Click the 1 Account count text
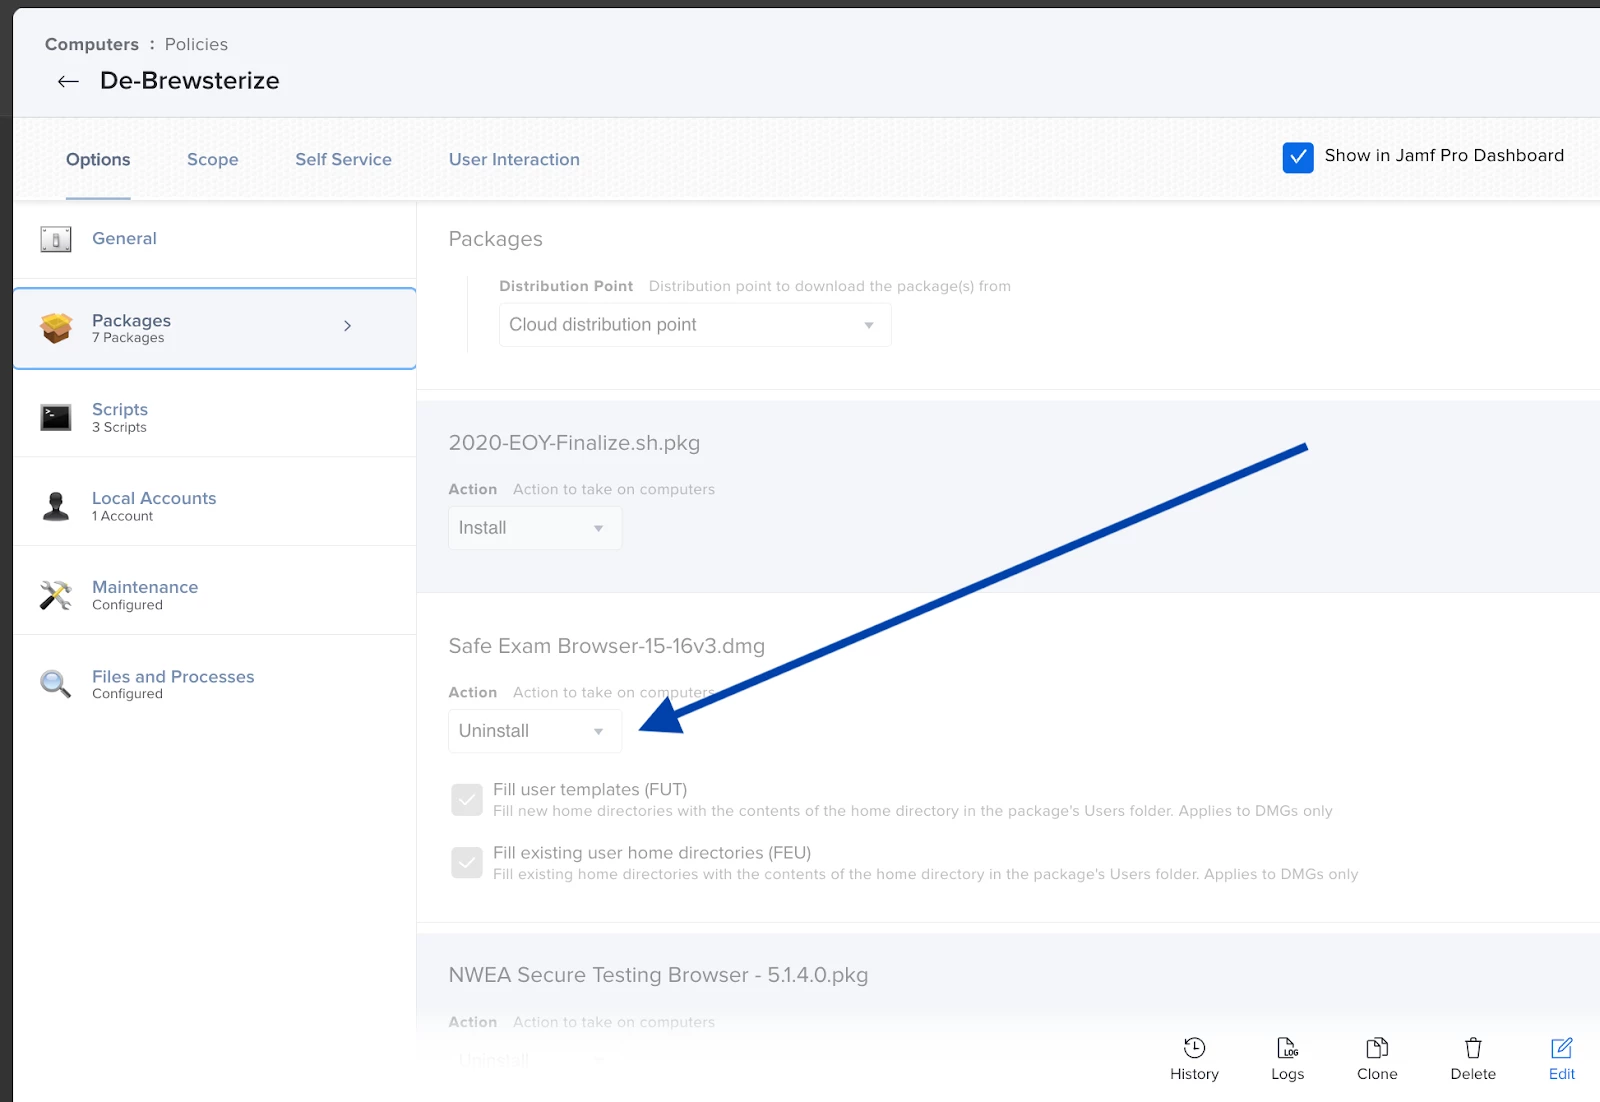The height and width of the screenshot is (1102, 1600). [122, 516]
